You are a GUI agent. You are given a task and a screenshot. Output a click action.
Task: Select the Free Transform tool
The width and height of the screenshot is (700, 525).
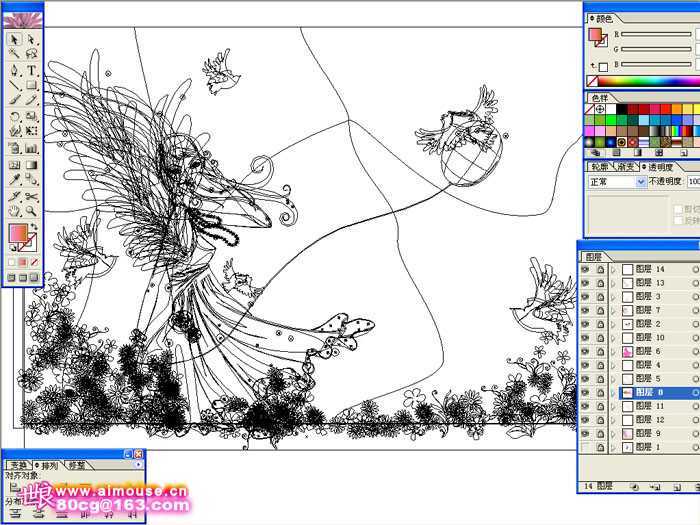tap(31, 131)
